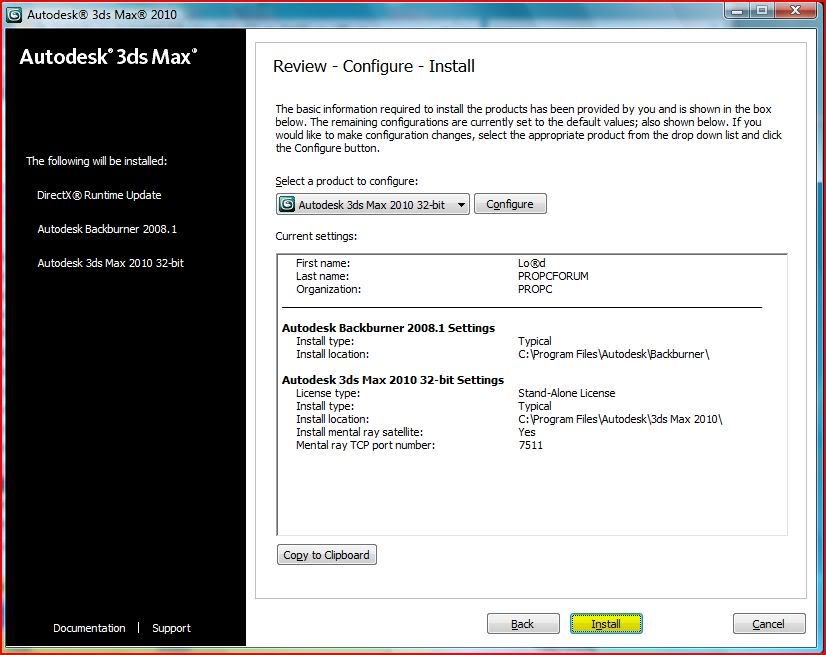Open the Support link

coord(171,628)
